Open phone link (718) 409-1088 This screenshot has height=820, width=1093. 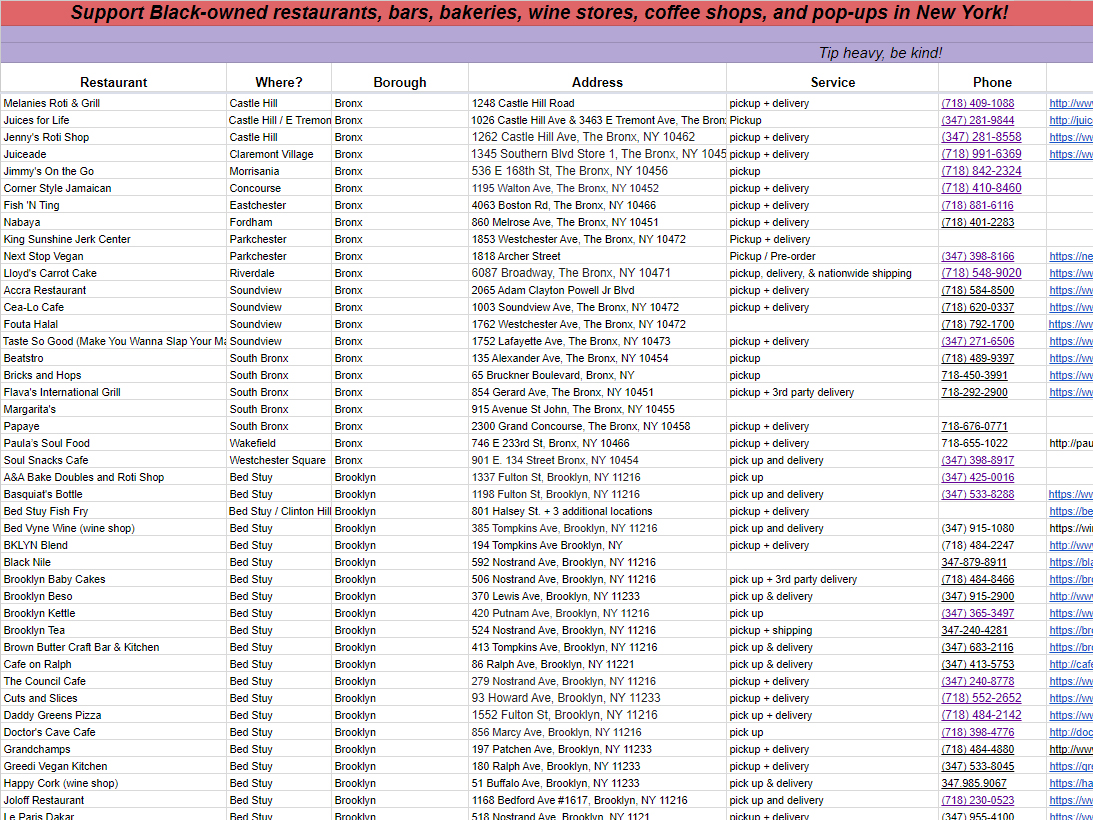[978, 103]
